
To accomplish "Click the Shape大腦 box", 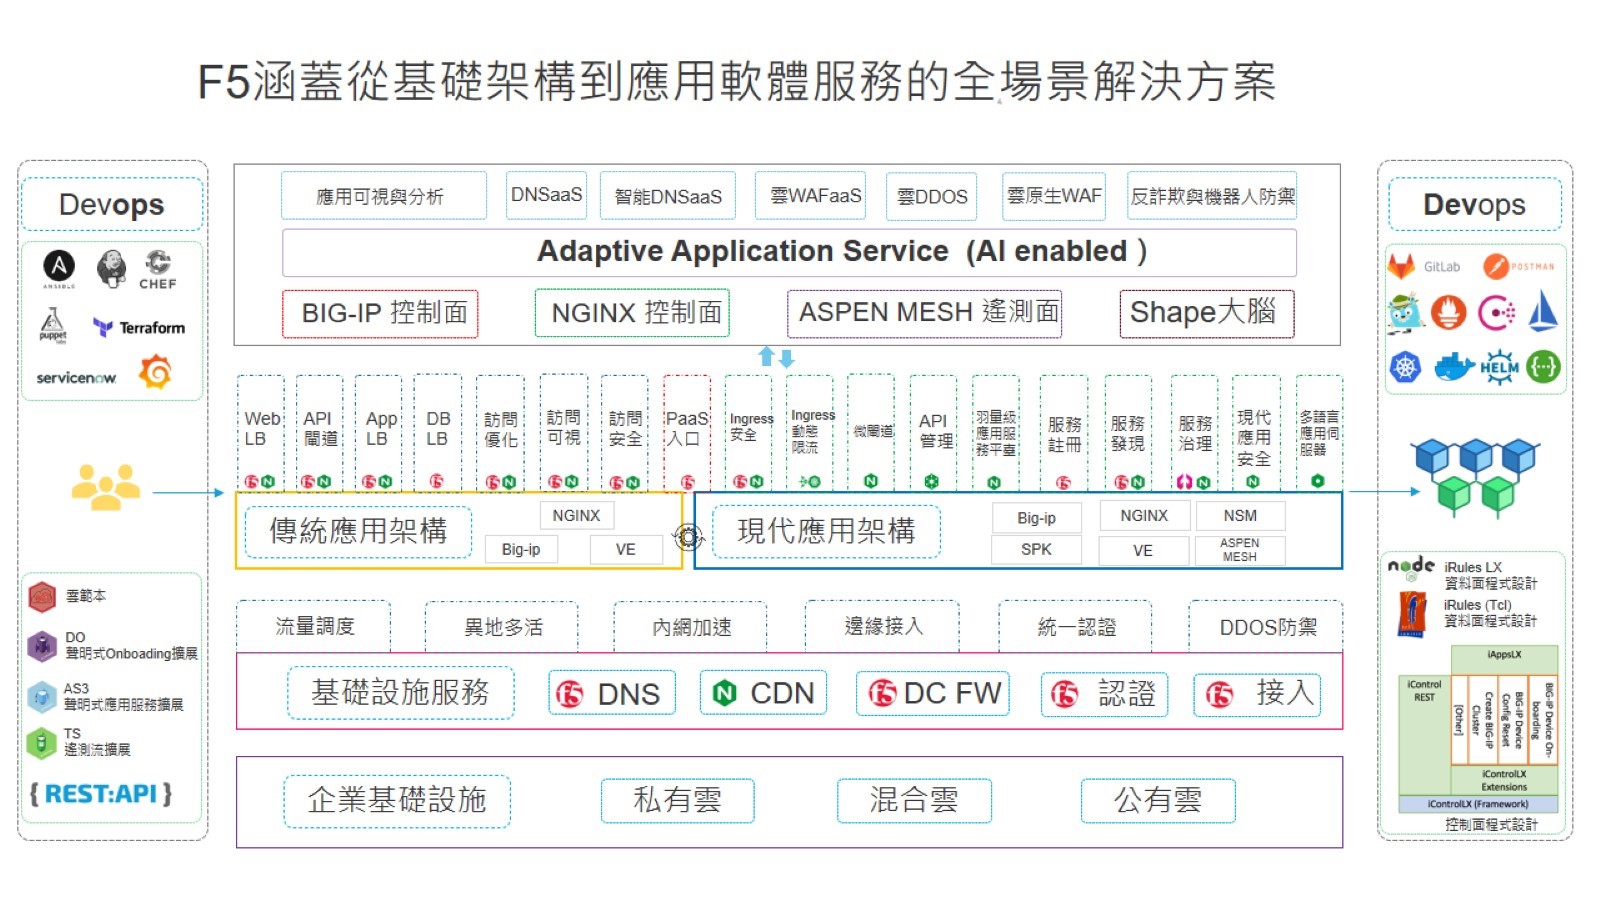I will click(x=1207, y=314).
